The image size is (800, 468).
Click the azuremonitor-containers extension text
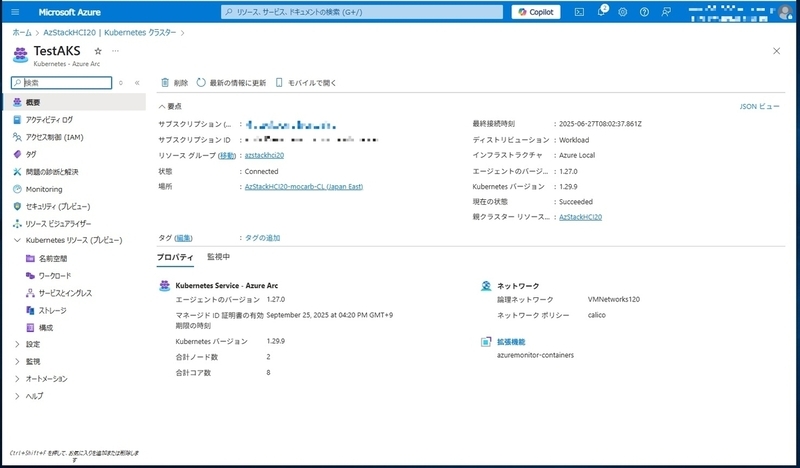535,355
